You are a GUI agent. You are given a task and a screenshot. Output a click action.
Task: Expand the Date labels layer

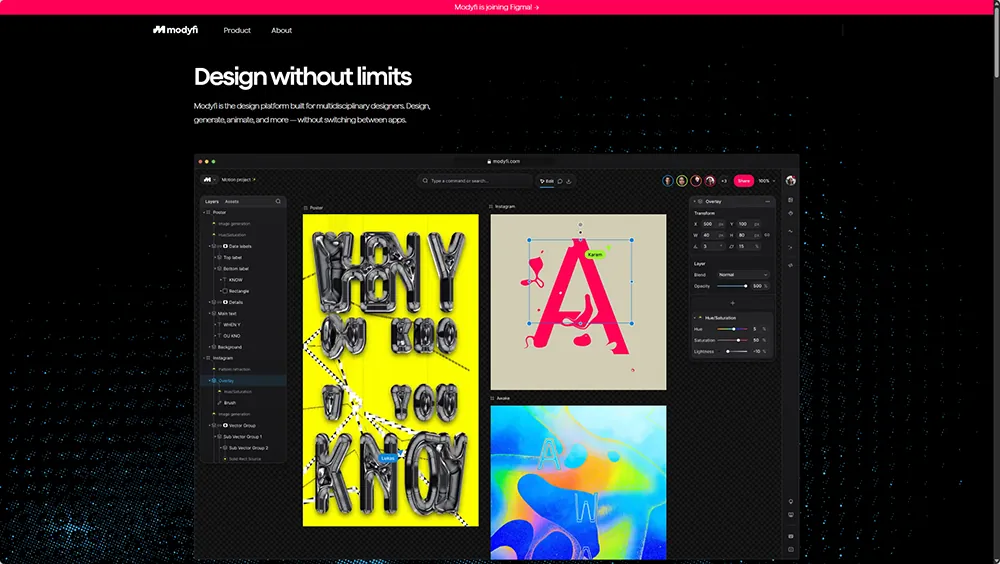209,246
